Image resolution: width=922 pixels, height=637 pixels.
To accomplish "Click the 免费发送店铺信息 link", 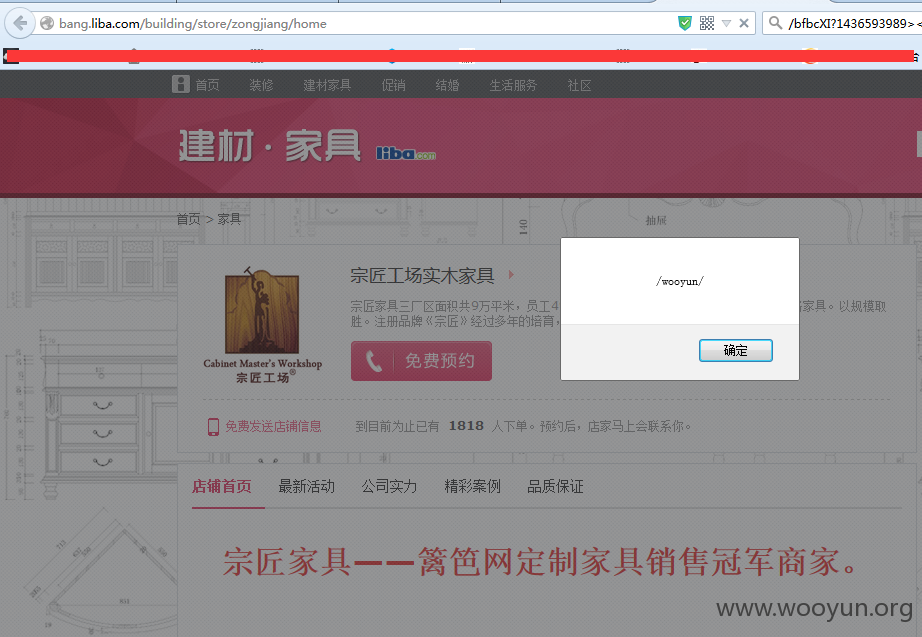I will [x=273, y=426].
